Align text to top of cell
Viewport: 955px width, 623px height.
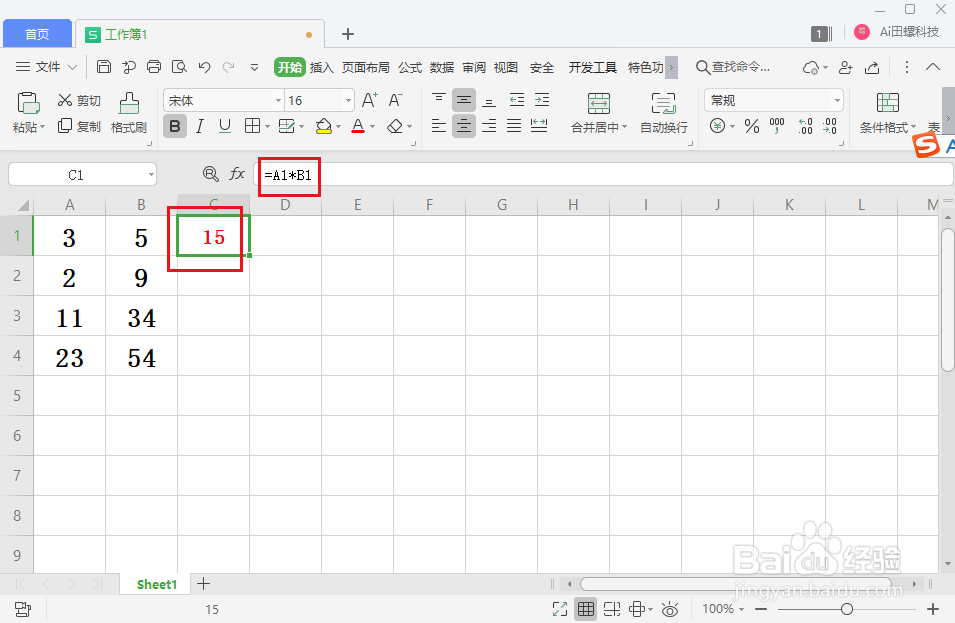[439, 99]
